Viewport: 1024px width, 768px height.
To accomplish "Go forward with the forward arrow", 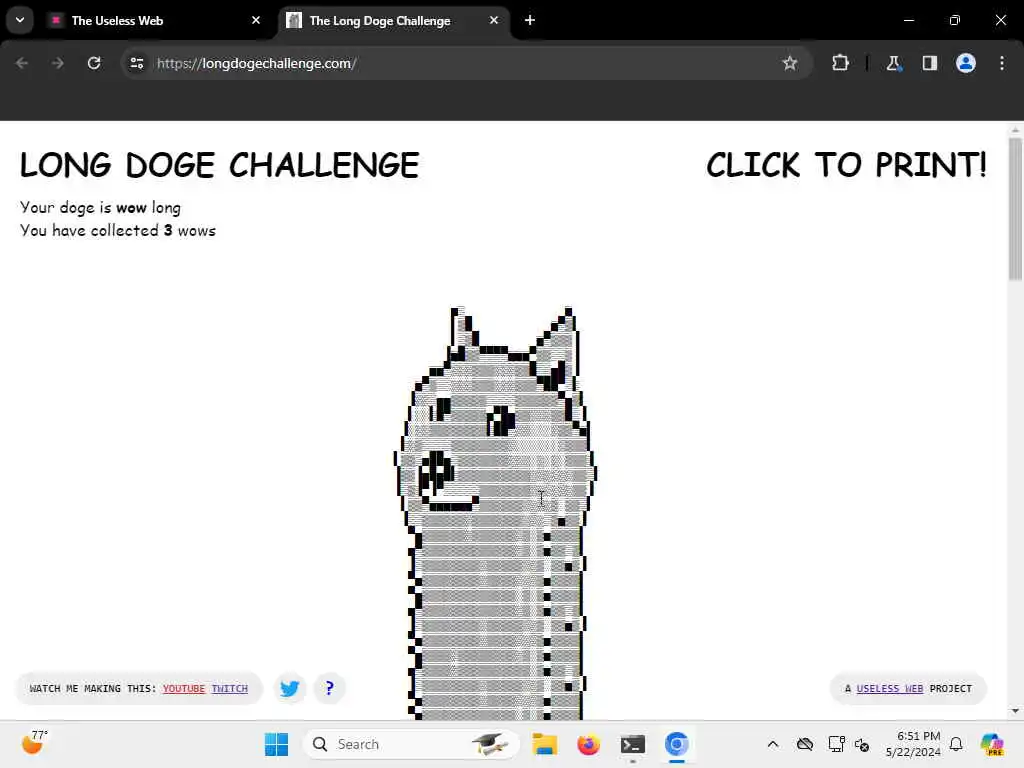I will [x=57, y=63].
